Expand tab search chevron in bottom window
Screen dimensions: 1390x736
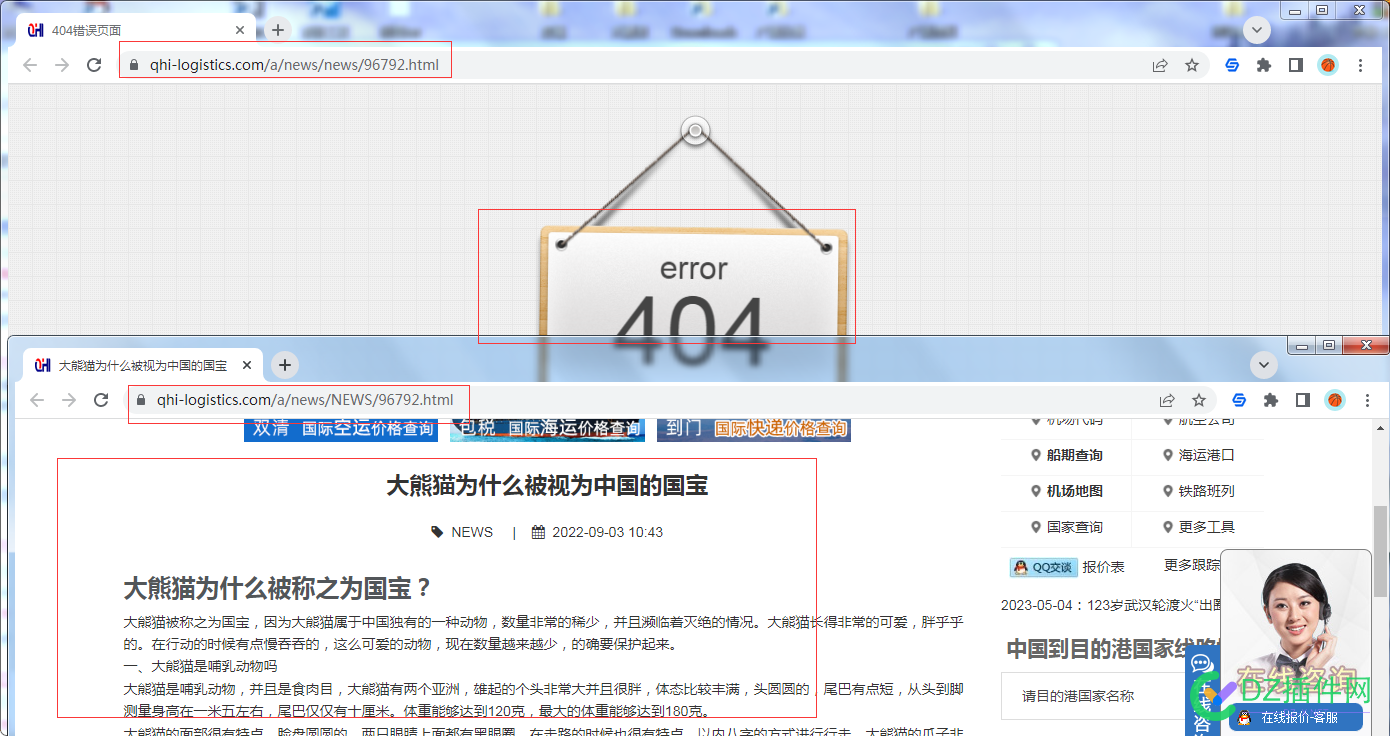coord(1264,365)
